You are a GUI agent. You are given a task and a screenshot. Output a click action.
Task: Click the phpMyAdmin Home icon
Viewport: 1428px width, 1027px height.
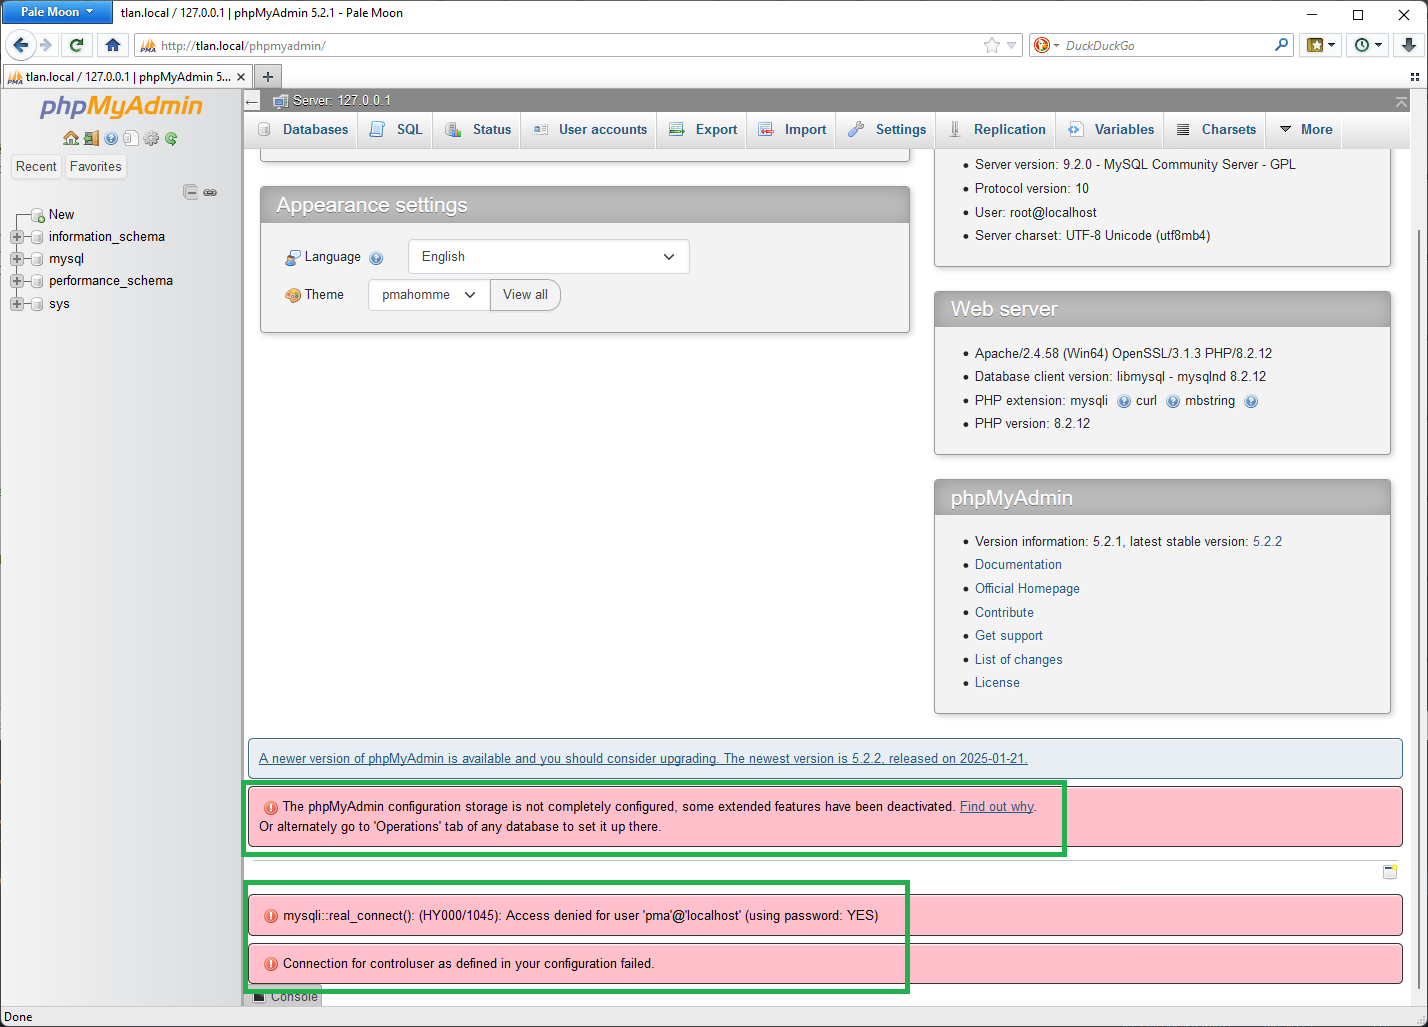[x=71, y=138]
